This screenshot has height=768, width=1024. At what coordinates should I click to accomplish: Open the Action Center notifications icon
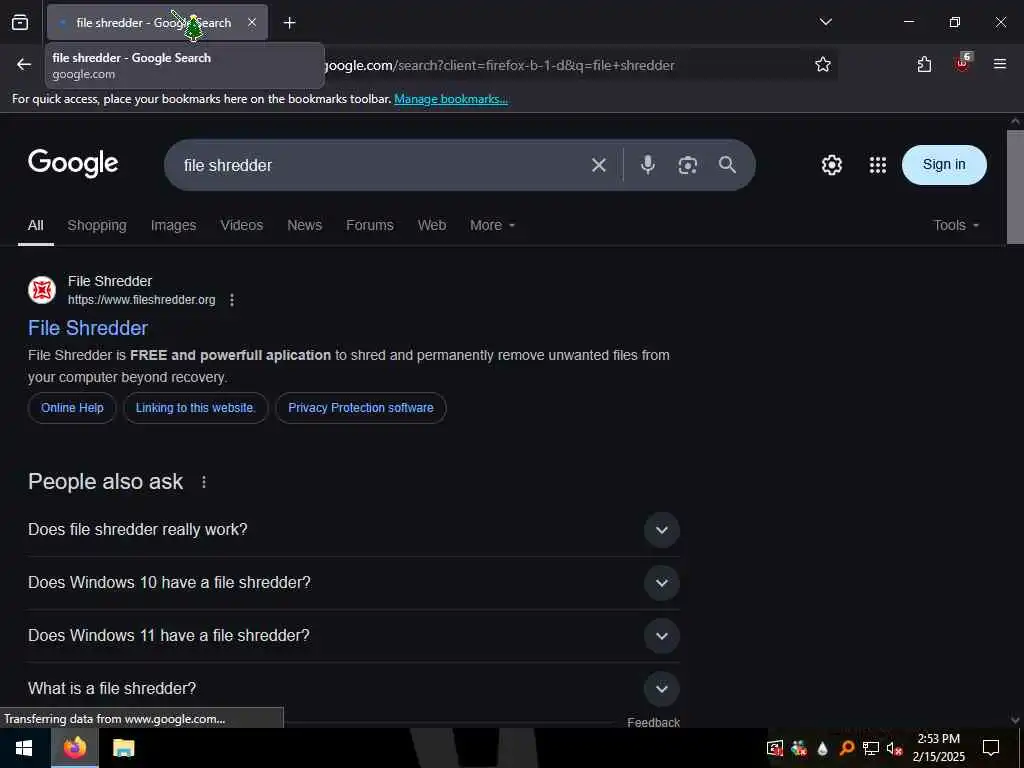[991, 748]
